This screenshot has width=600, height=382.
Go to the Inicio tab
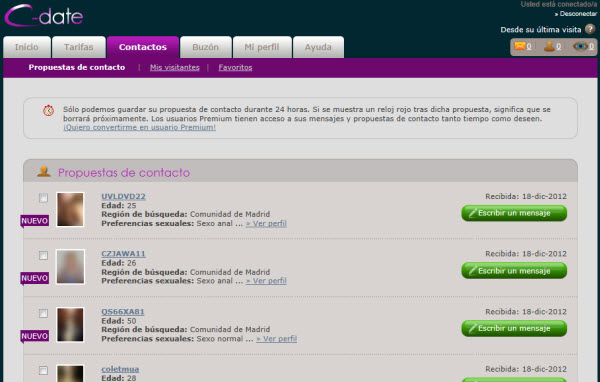pyautogui.click(x=26, y=47)
